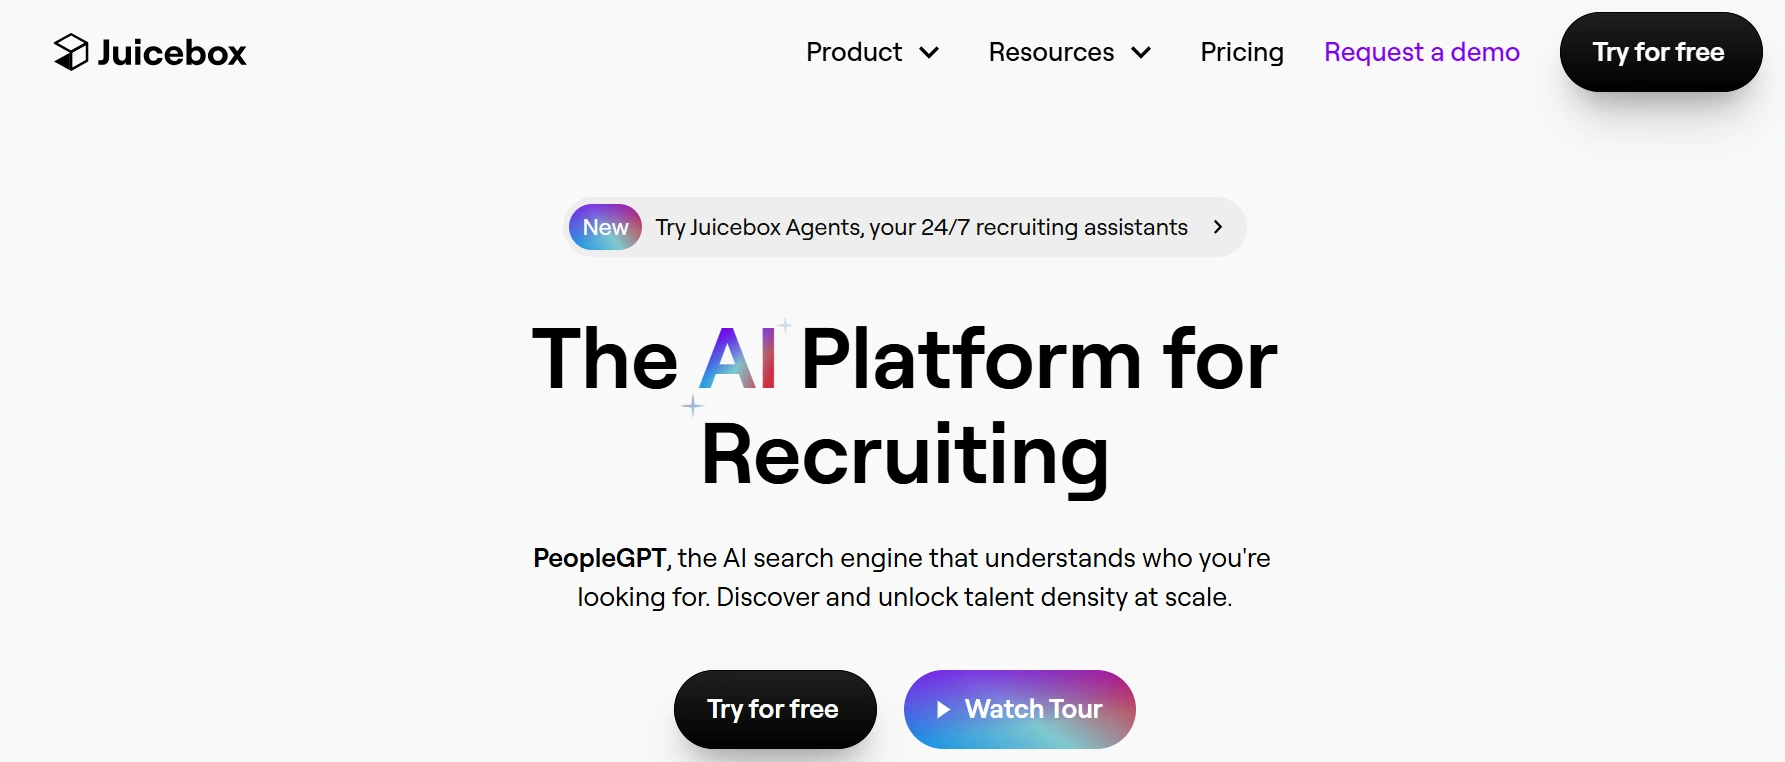Click the Request a demo link
Image resolution: width=1785 pixels, height=762 pixels.
pyautogui.click(x=1421, y=52)
